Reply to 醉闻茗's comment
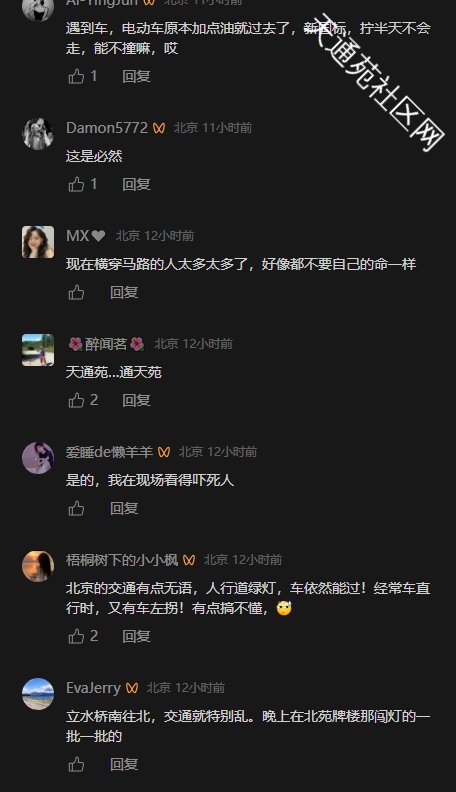This screenshot has height=792, width=456. 136,401
